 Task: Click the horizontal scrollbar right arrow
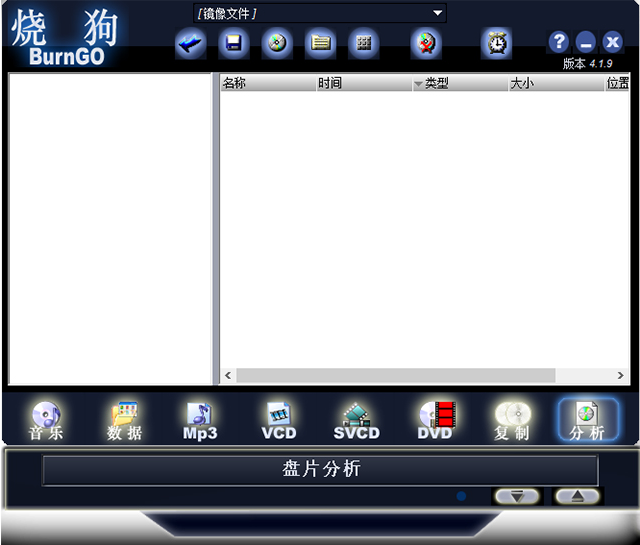pos(621,375)
